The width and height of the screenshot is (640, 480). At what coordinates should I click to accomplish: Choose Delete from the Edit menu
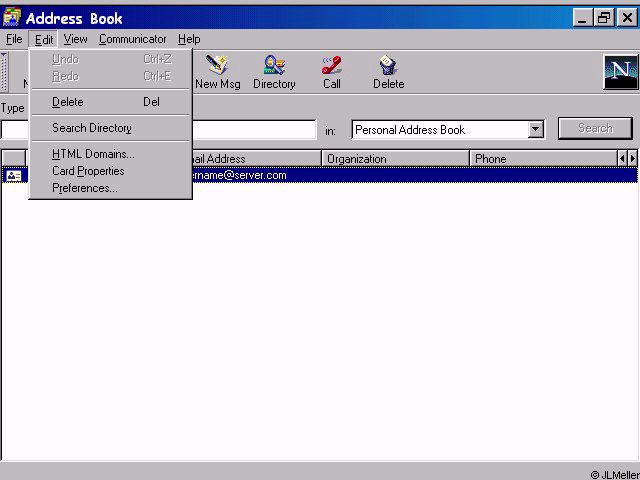pos(110,102)
